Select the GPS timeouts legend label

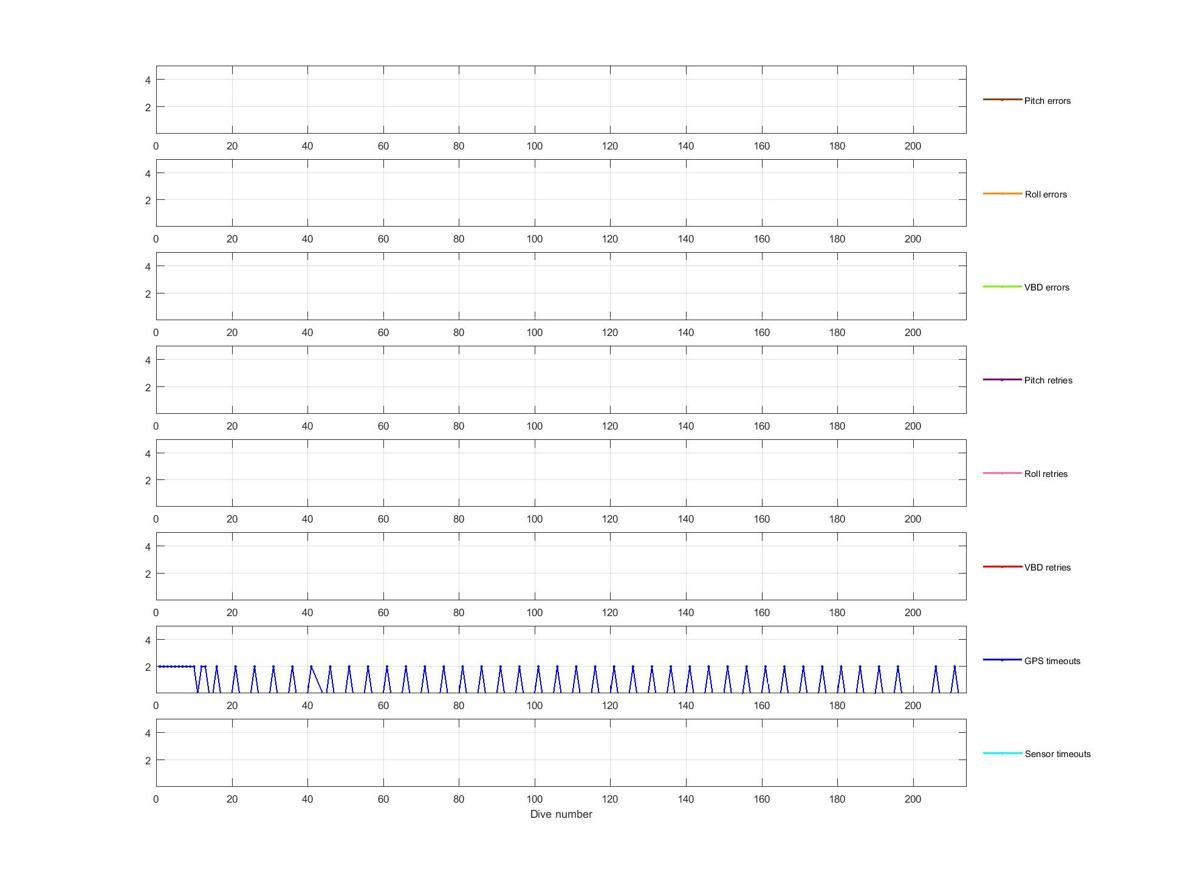(x=1052, y=661)
